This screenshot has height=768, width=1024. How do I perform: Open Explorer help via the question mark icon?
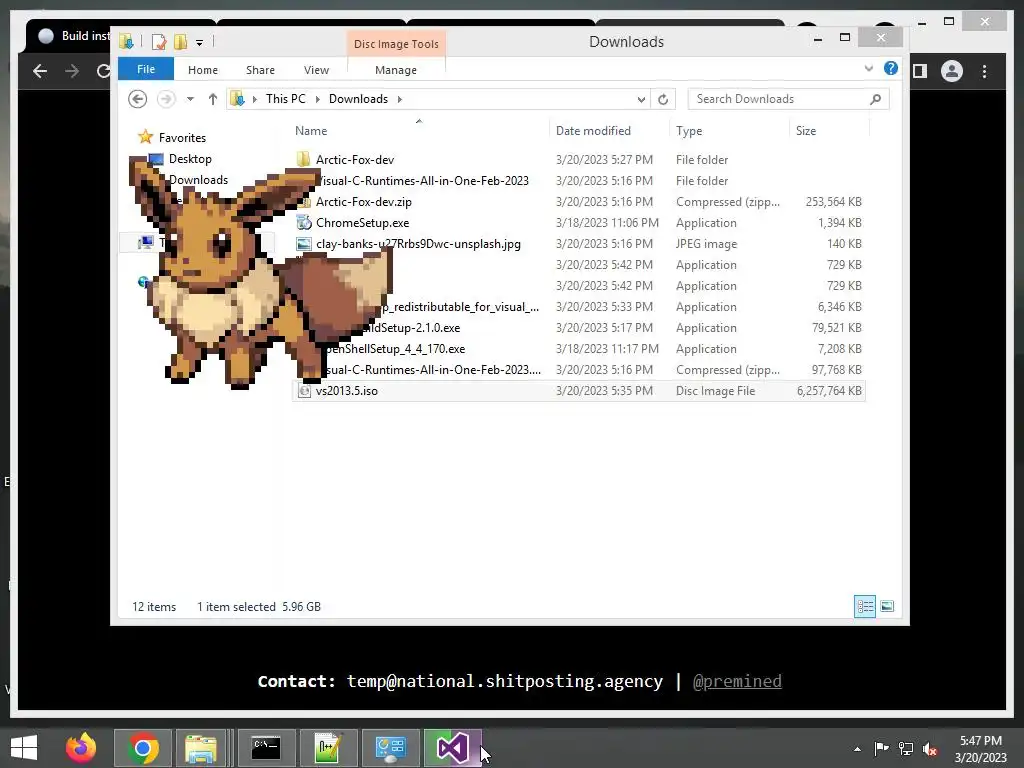[891, 68]
